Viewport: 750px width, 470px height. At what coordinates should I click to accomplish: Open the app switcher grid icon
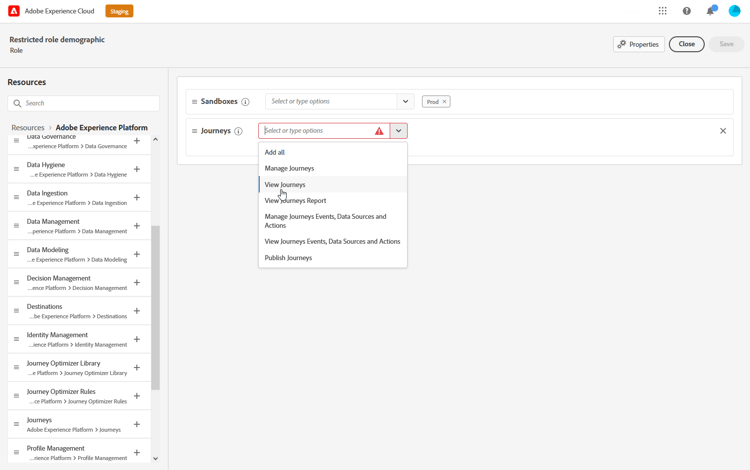662,11
